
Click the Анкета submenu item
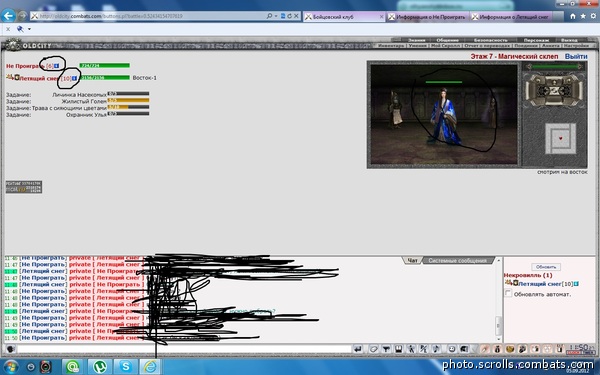(551, 46)
